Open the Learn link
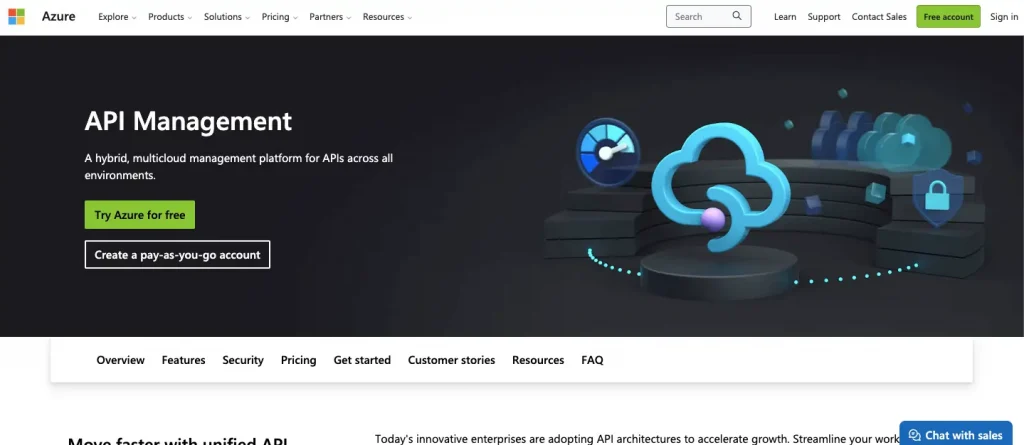 coord(785,17)
